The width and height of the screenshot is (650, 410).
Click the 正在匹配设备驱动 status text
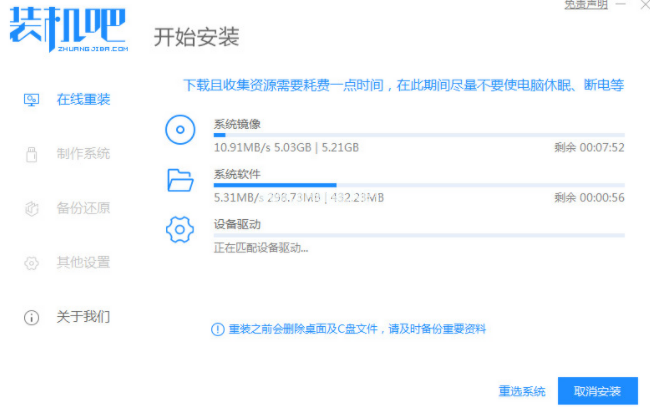coord(261,248)
